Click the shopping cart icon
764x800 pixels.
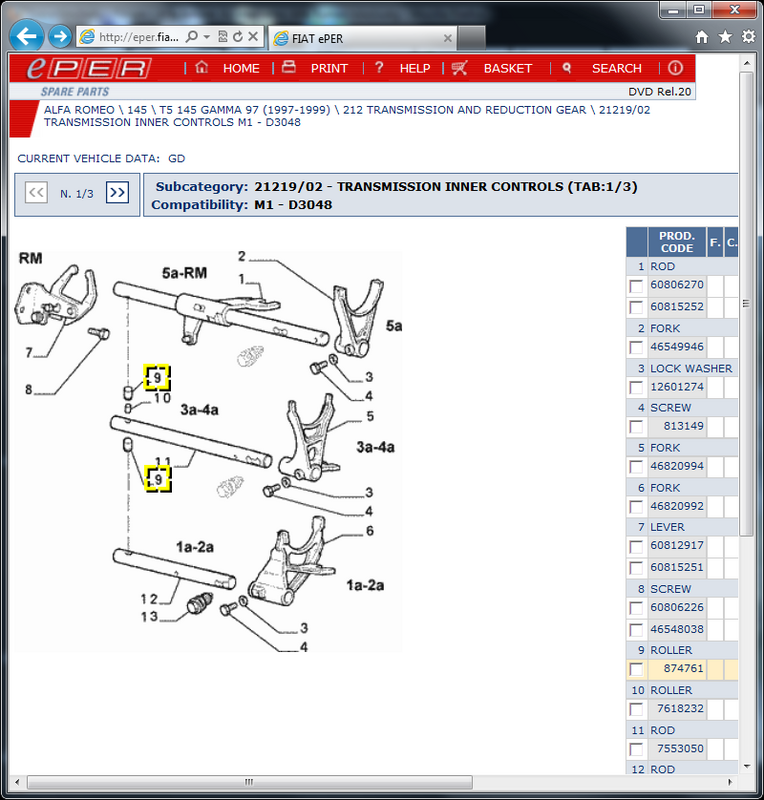point(459,68)
